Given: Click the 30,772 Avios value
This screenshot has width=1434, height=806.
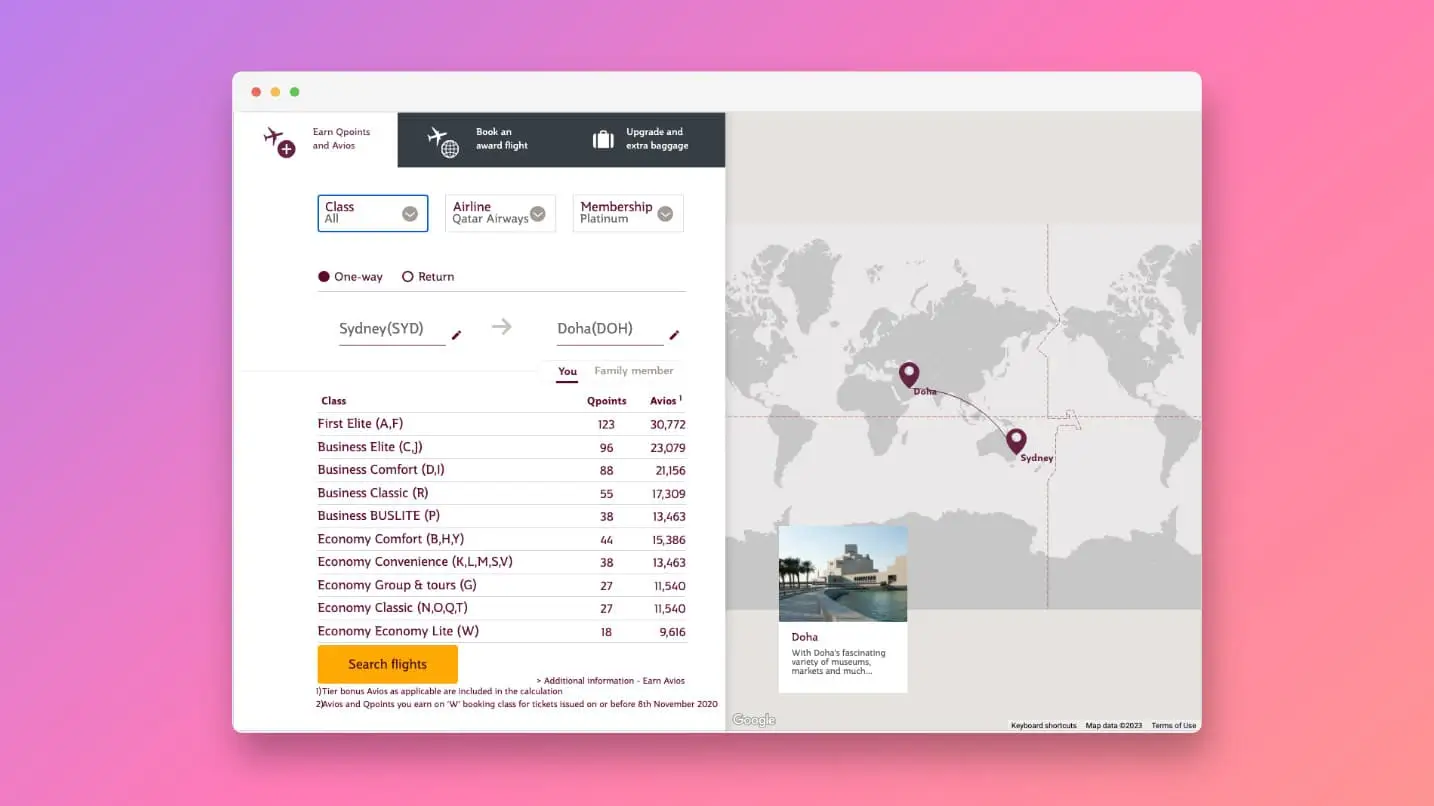Looking at the screenshot, I should (x=668, y=425).
